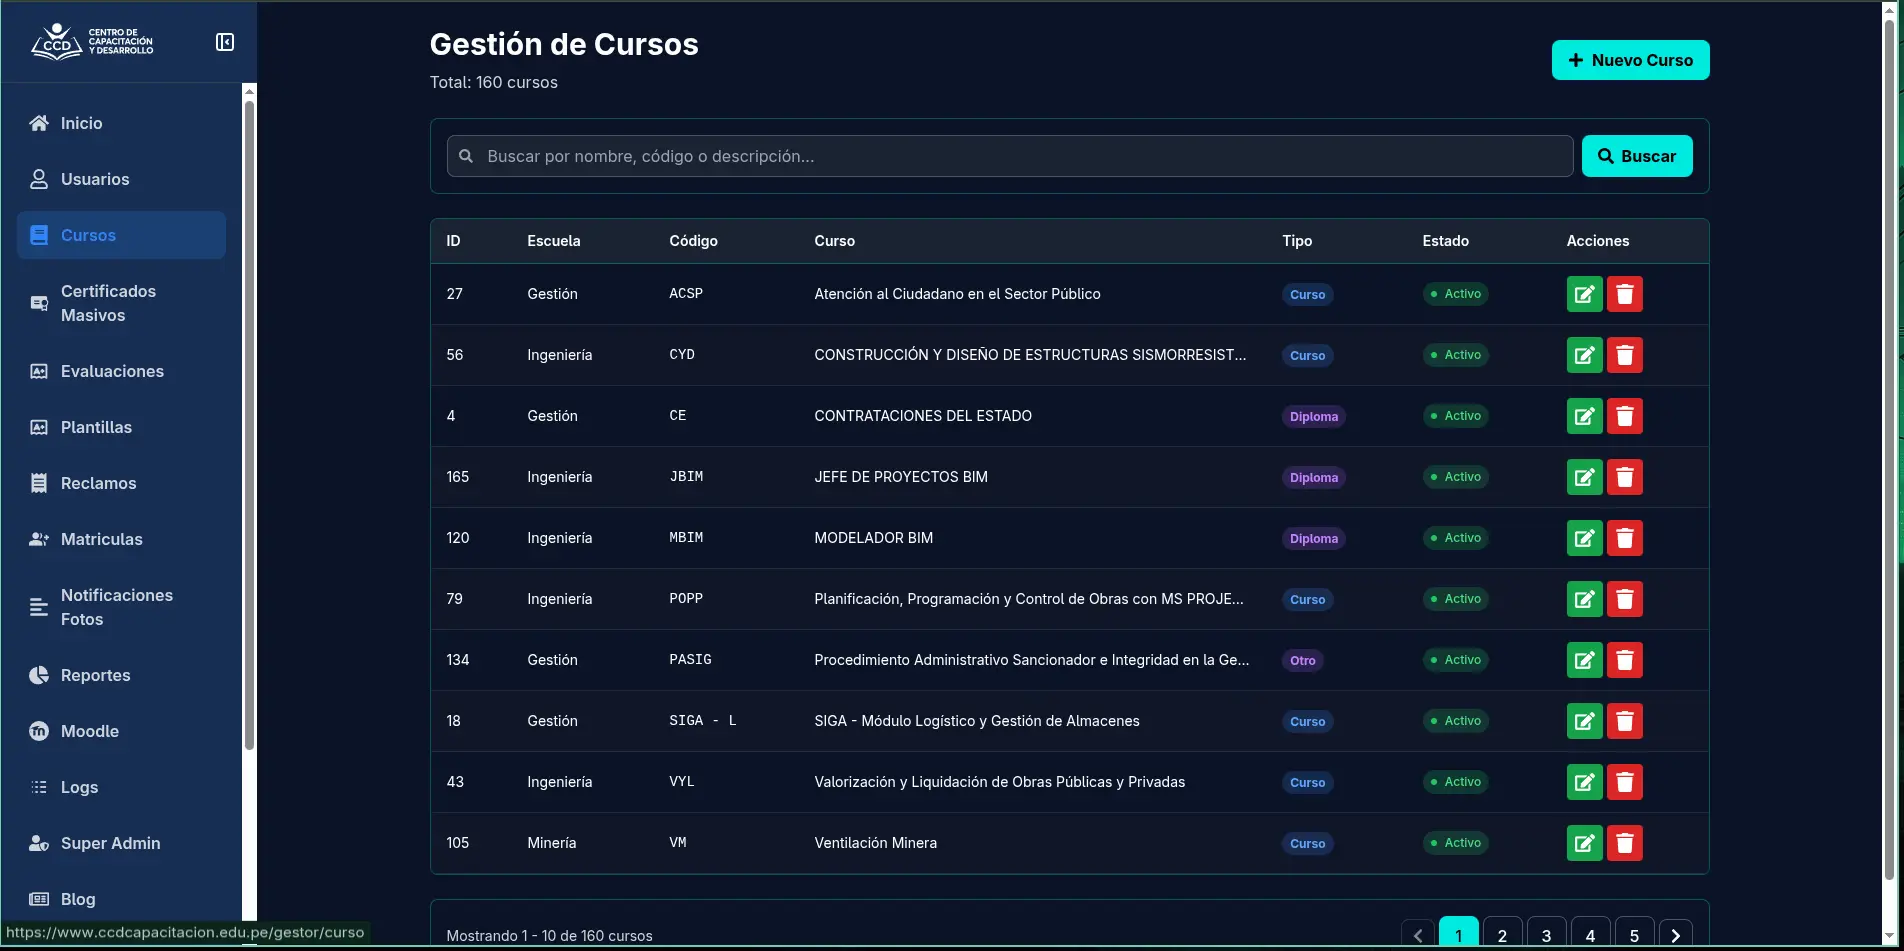Navigate to Plantillas
Viewport: 1904px width, 951px height.
pos(121,427)
